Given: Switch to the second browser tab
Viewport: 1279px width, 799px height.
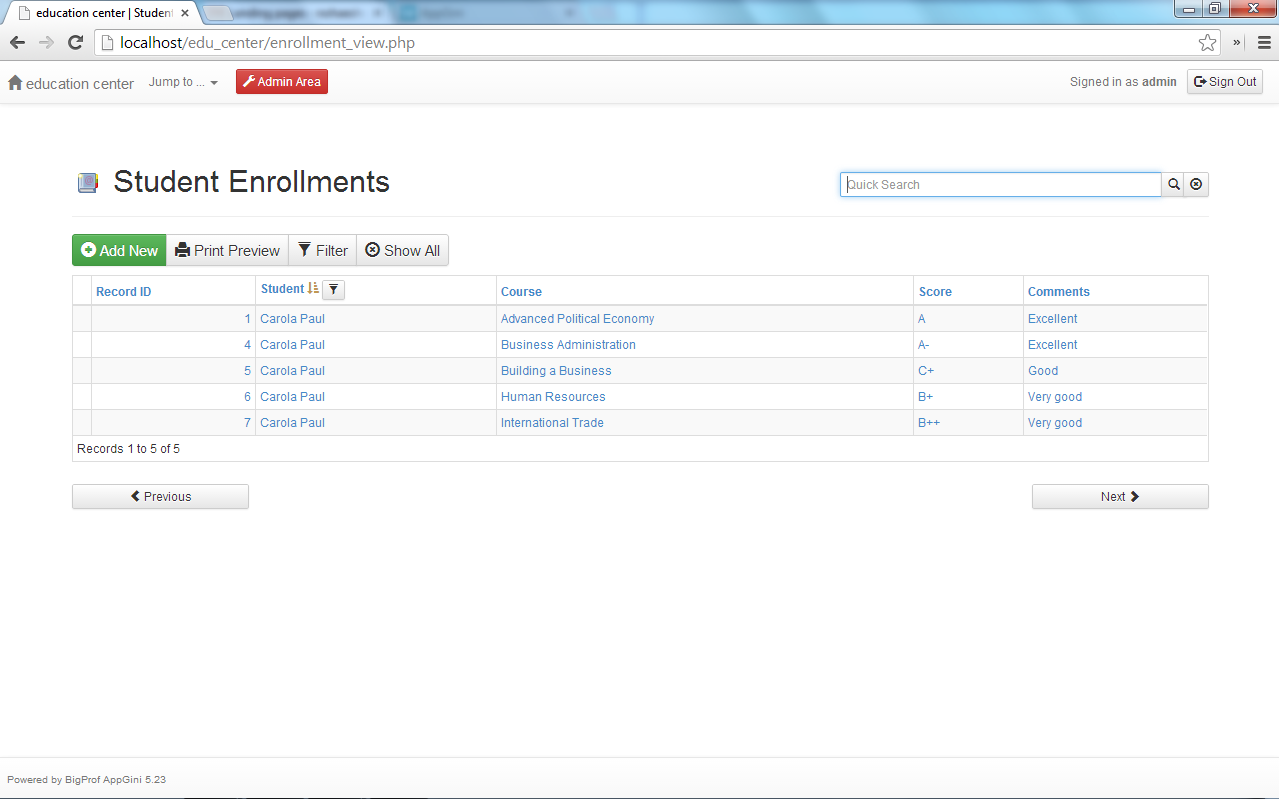Looking at the screenshot, I should 290,14.
